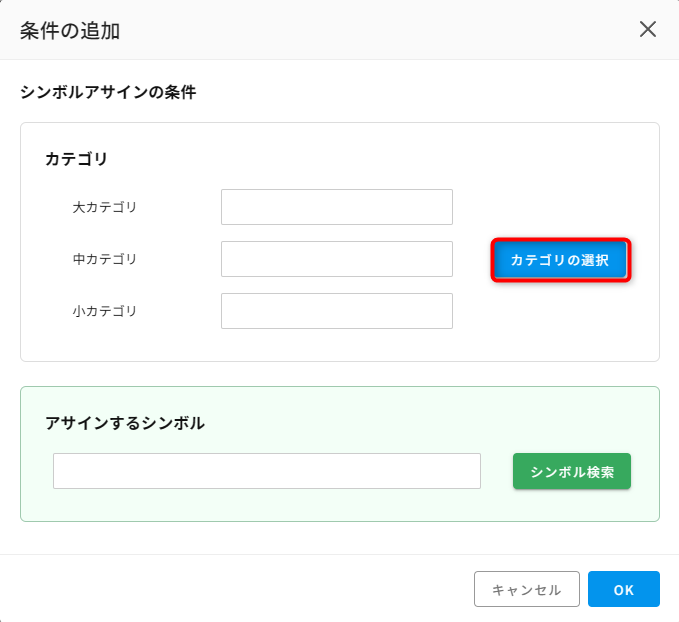
Task: Select the 小カテゴリ text field
Action: point(337,311)
